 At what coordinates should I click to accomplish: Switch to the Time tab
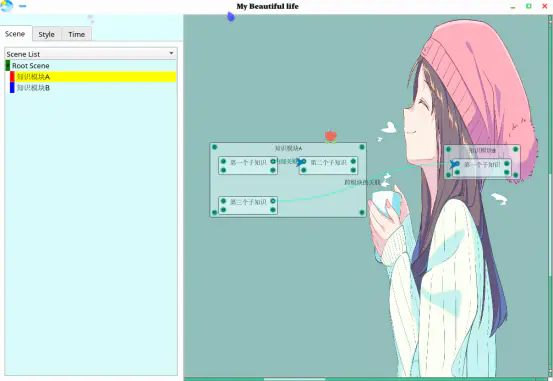(77, 34)
